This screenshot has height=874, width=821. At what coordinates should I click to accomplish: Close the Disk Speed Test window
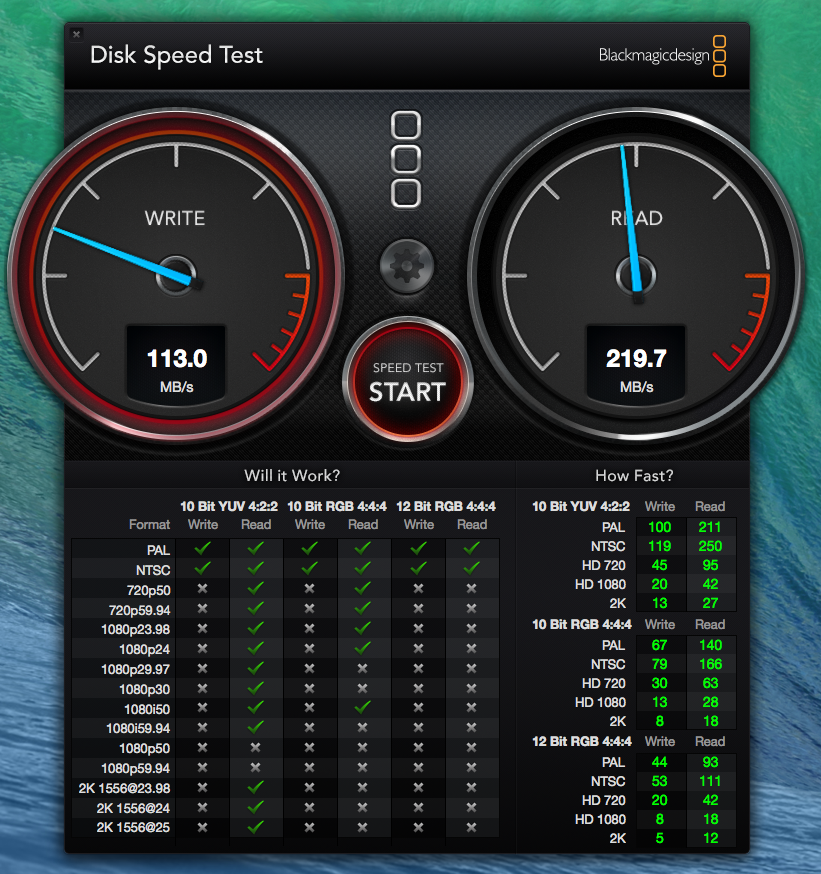pyautogui.click(x=77, y=34)
